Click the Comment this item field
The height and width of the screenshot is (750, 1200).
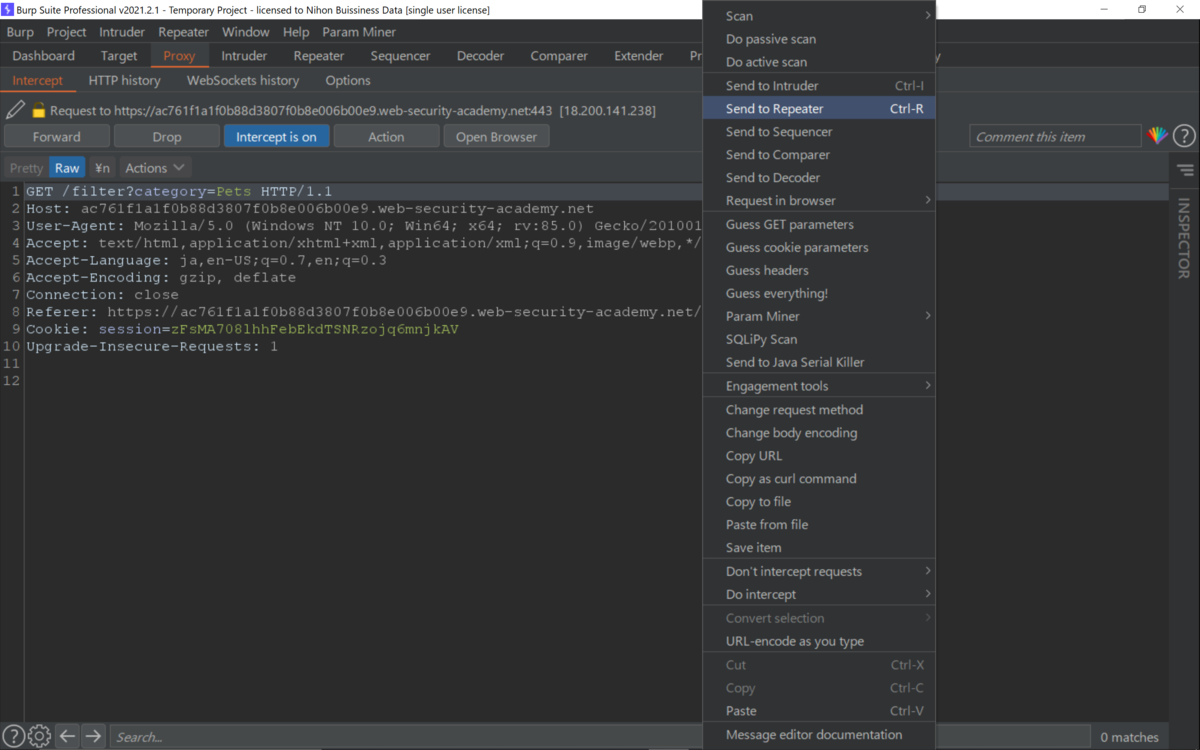tap(1055, 136)
